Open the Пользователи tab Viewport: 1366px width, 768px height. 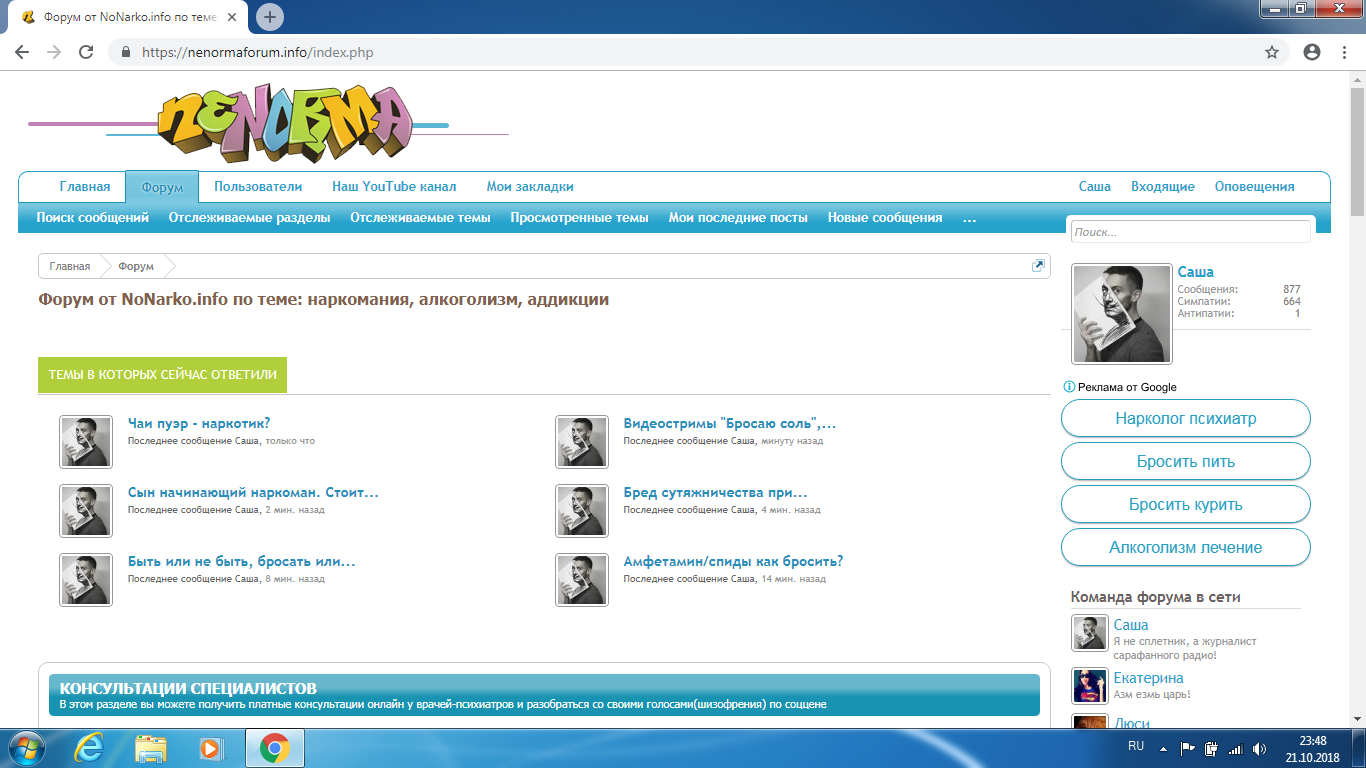(258, 187)
